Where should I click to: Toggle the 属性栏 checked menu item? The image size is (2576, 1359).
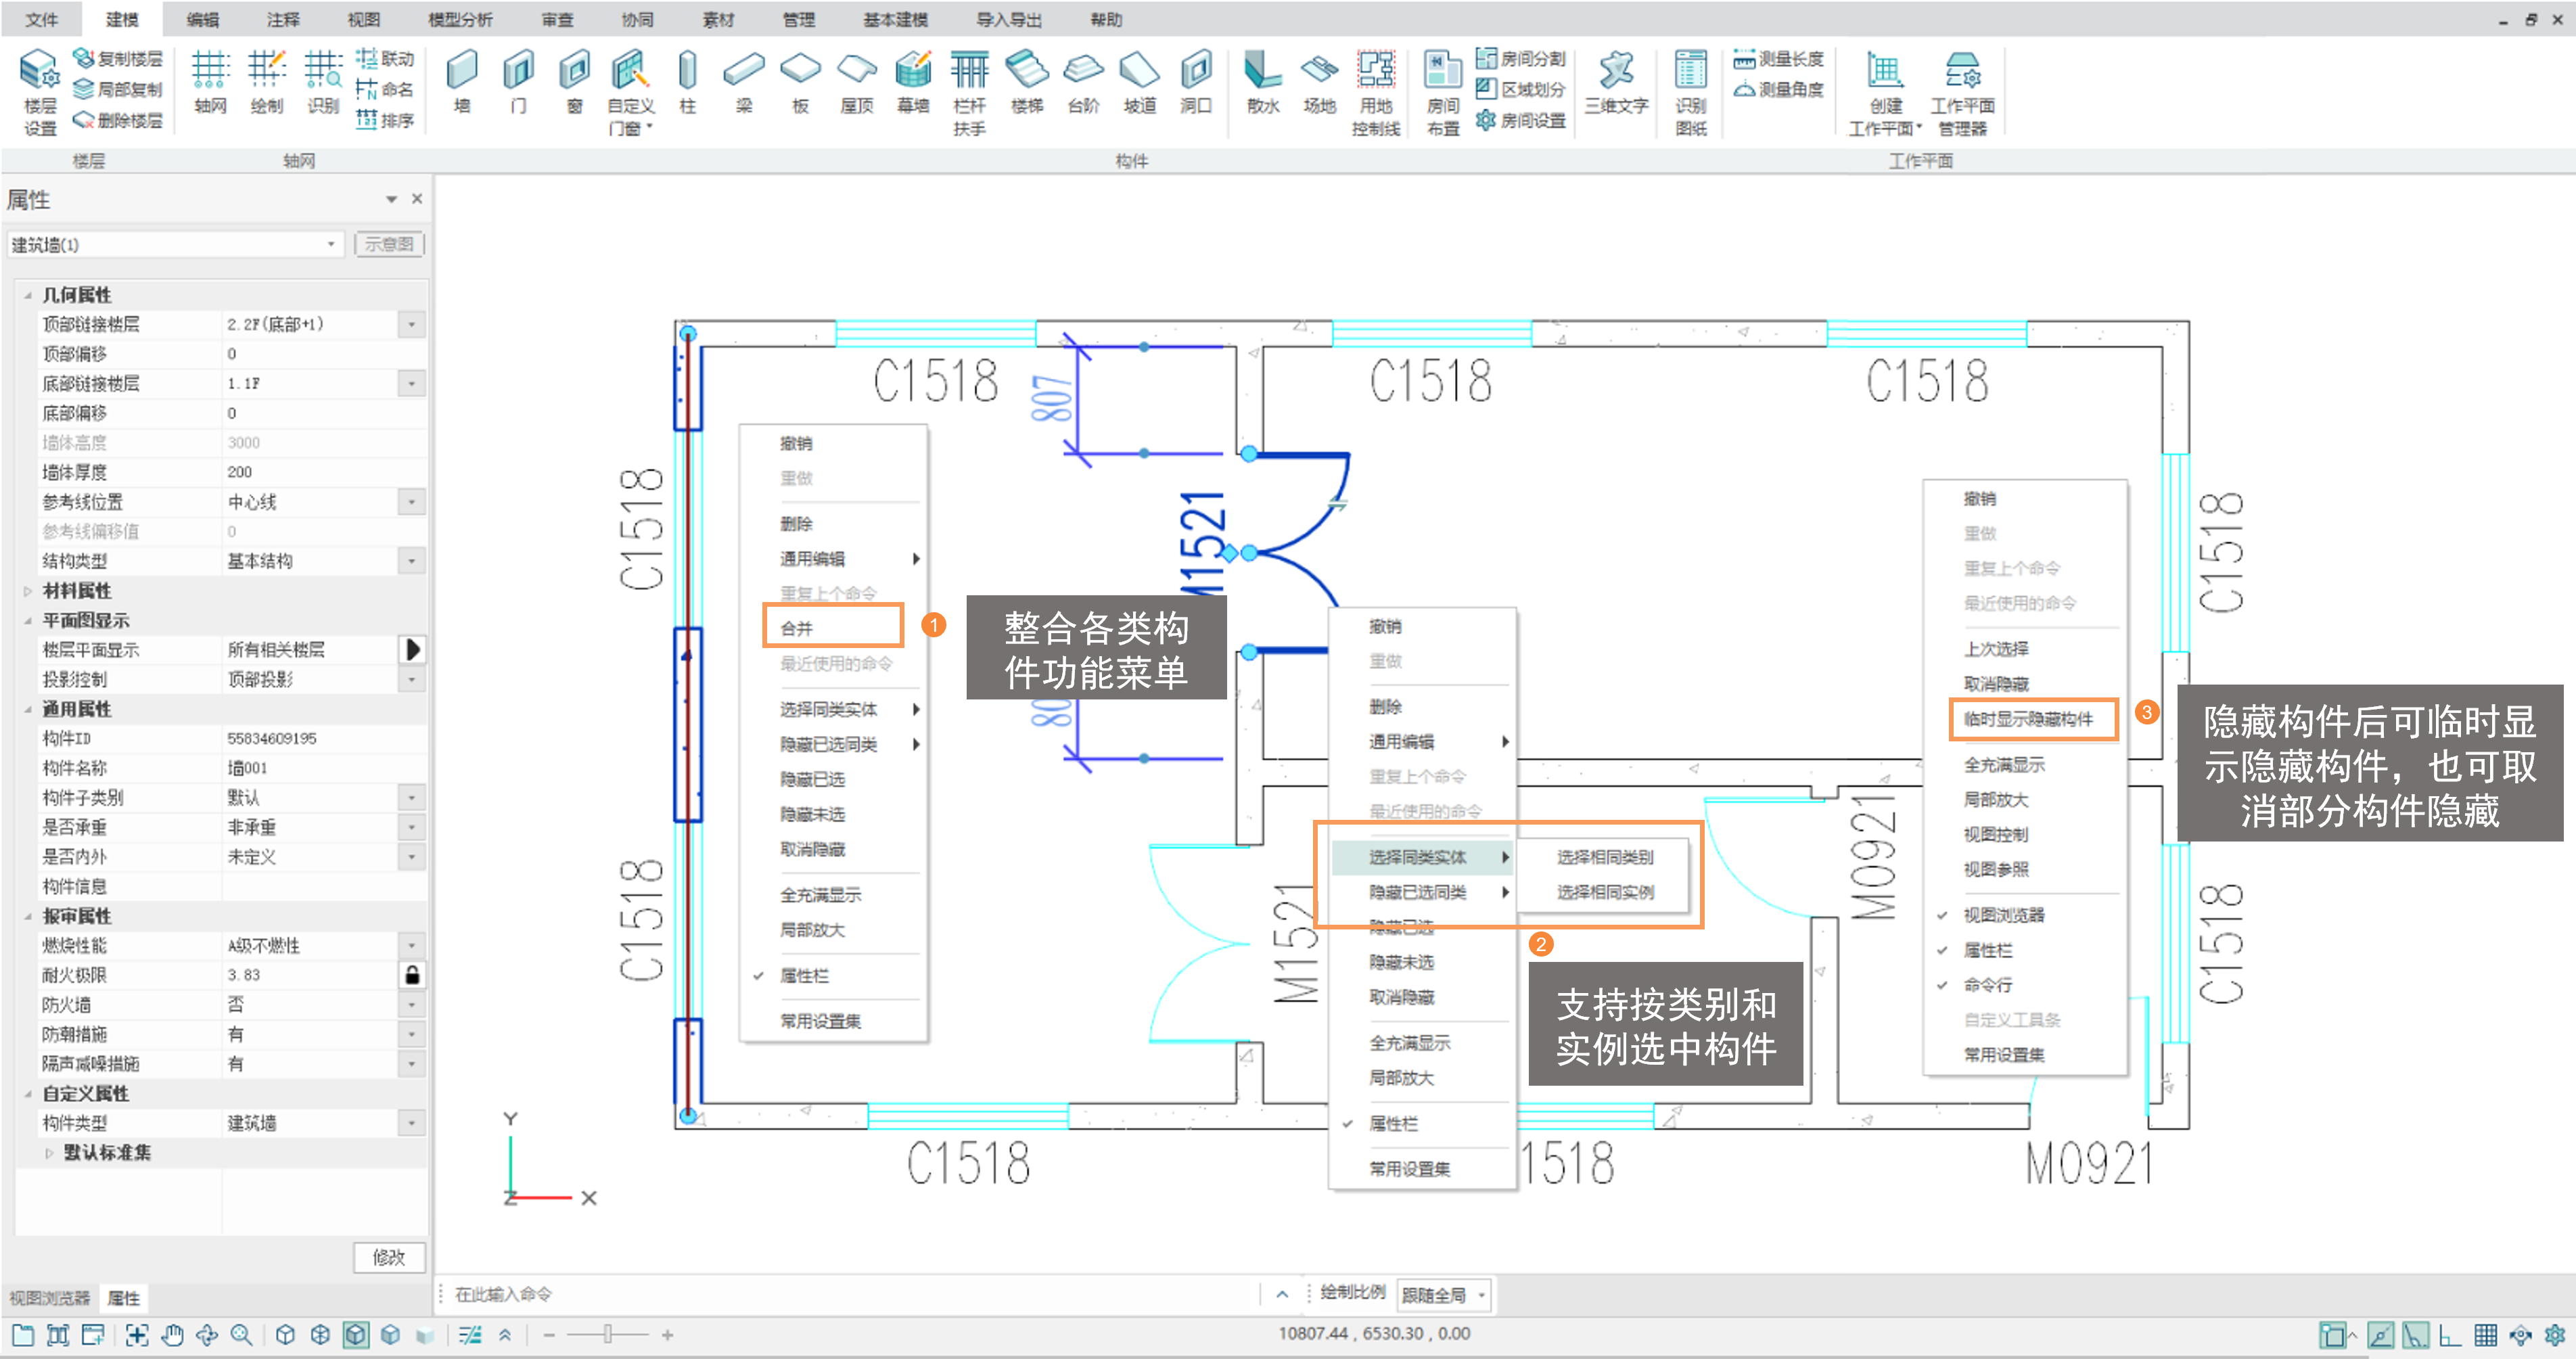pos(804,976)
